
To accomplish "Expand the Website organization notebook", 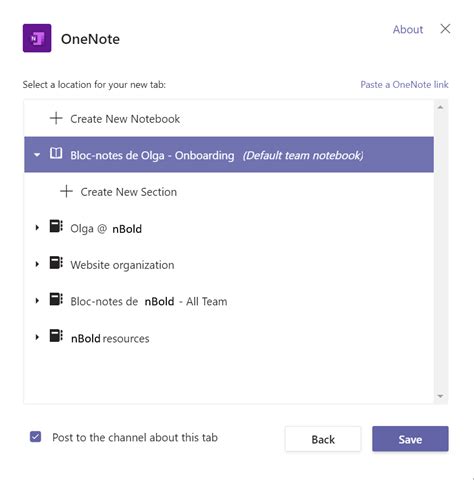I will (37, 265).
